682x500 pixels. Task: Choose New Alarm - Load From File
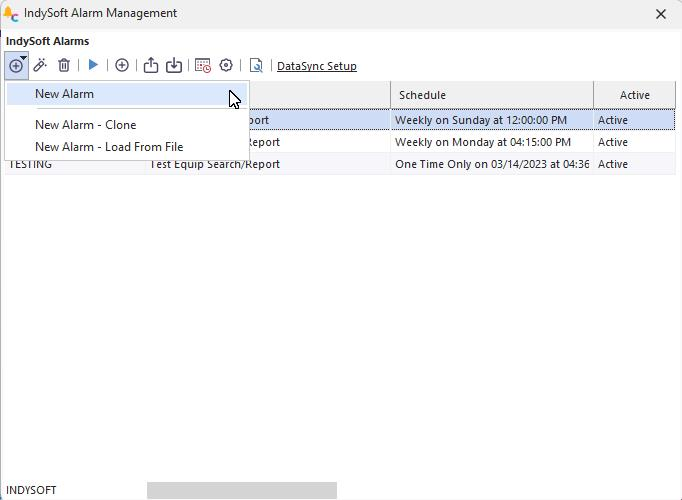point(108,147)
